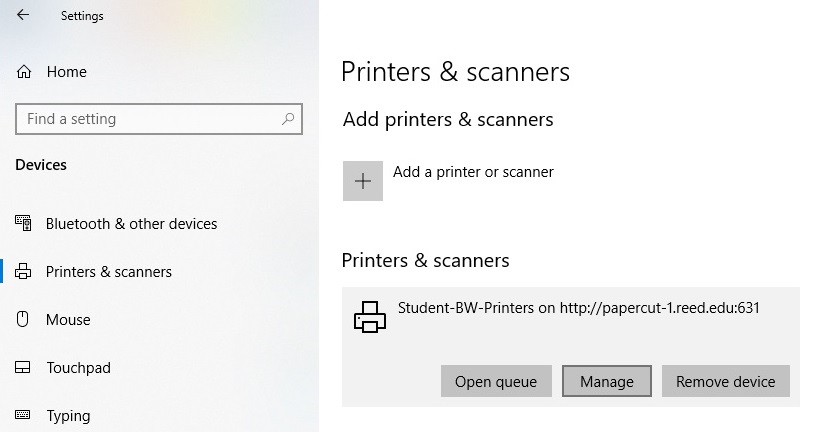Screen dimensions: 834x432
Task: Click the Typing keyboard icon
Action: click(24, 416)
